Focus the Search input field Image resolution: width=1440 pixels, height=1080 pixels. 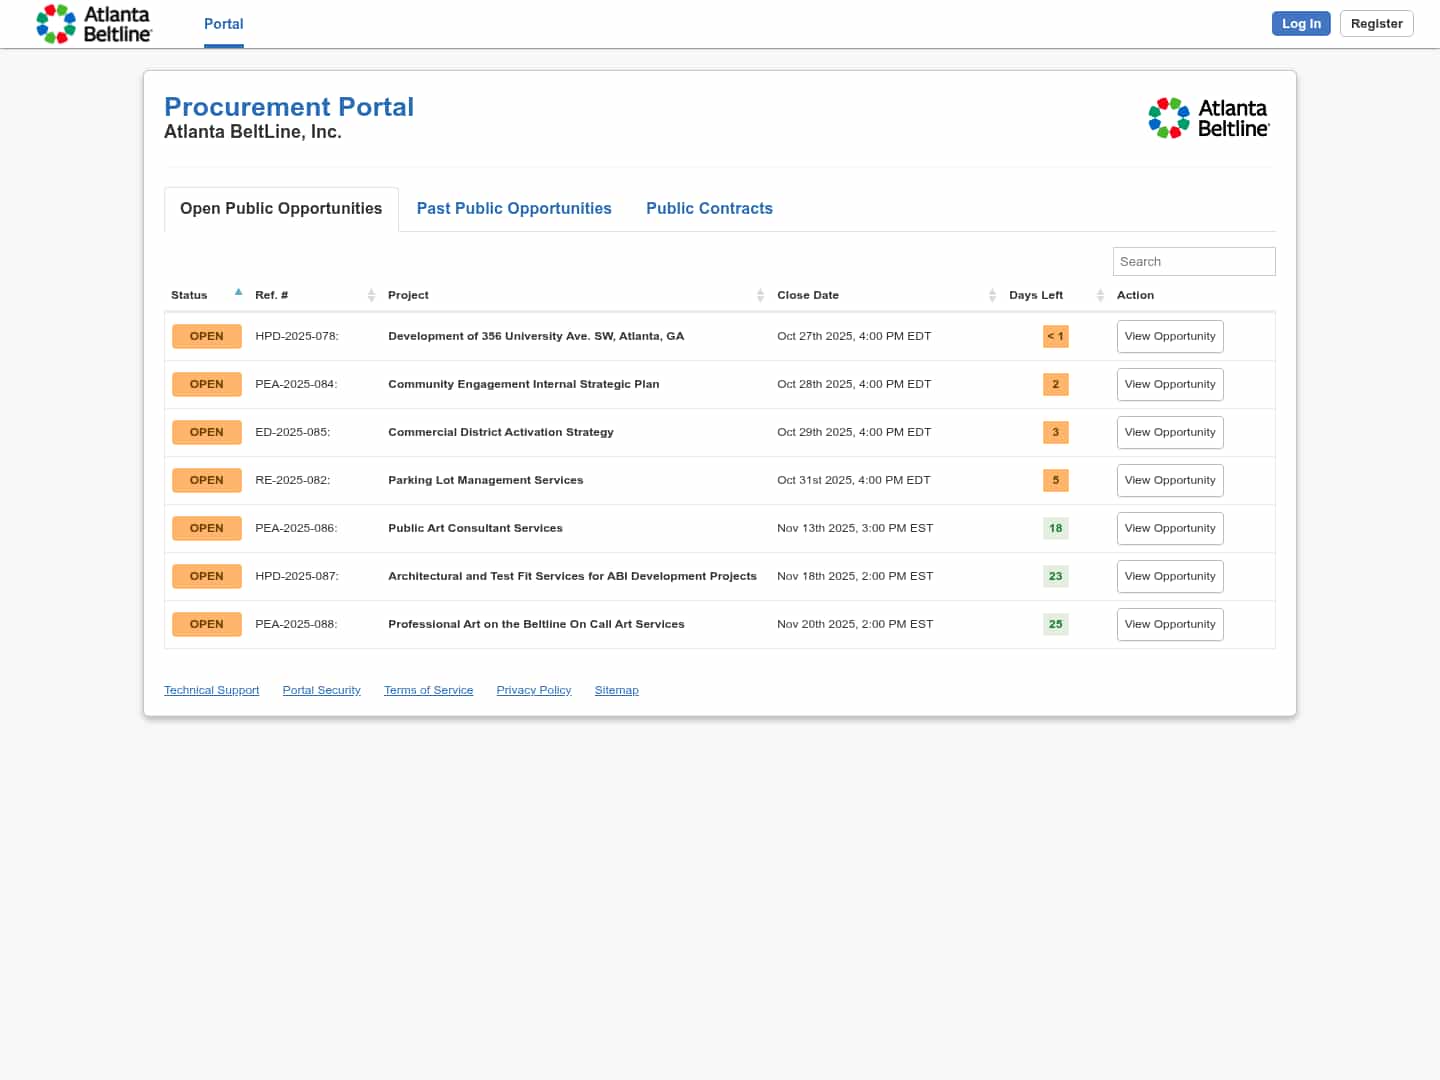pos(1193,261)
